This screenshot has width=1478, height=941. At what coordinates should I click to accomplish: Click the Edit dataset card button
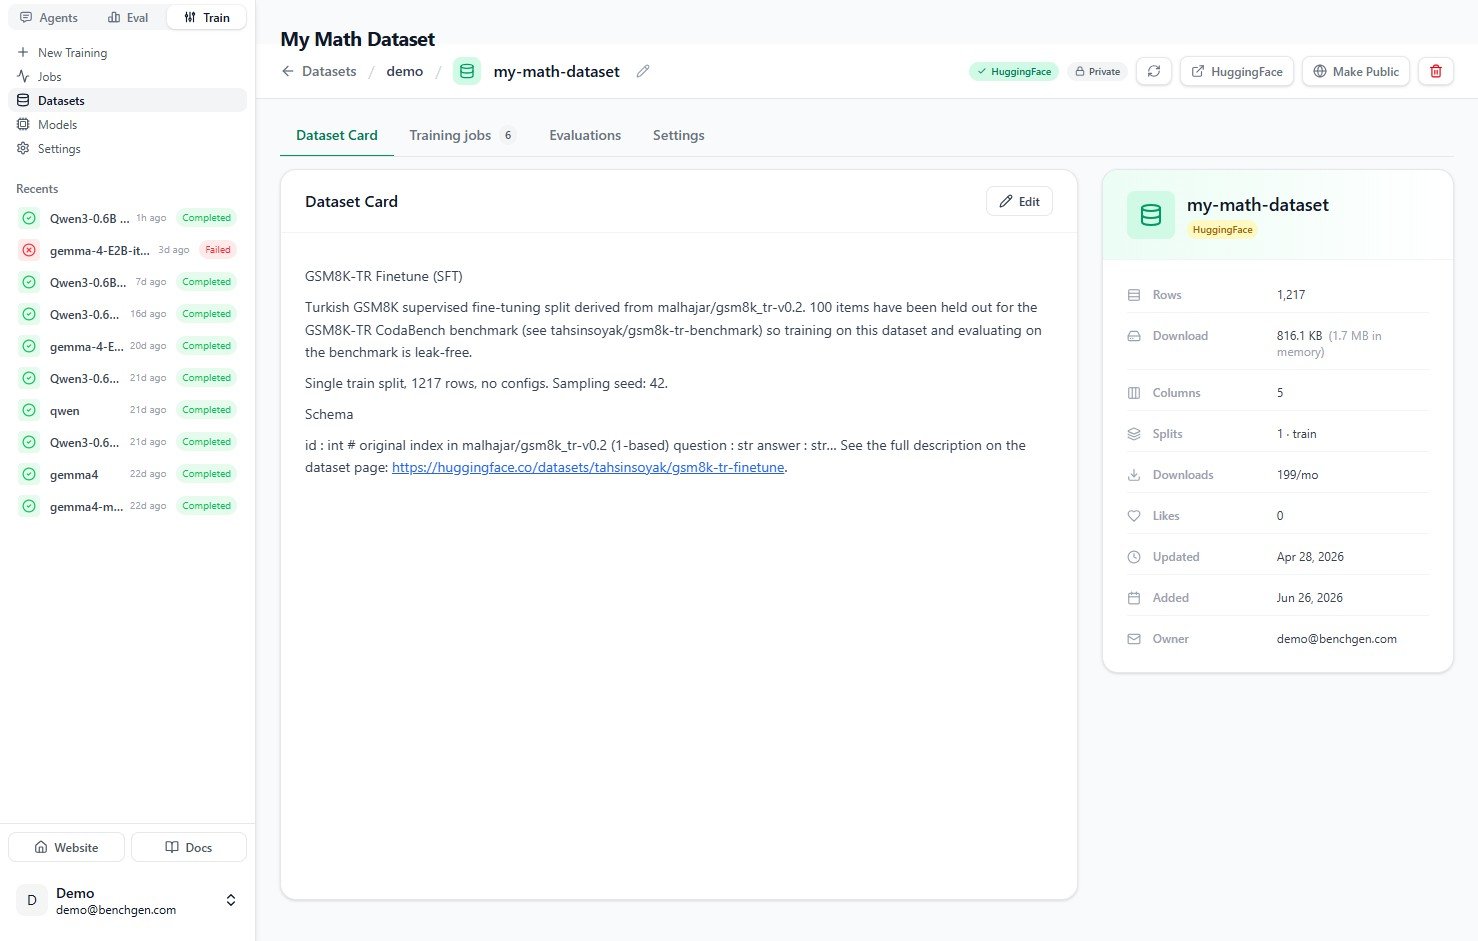coord(1019,201)
